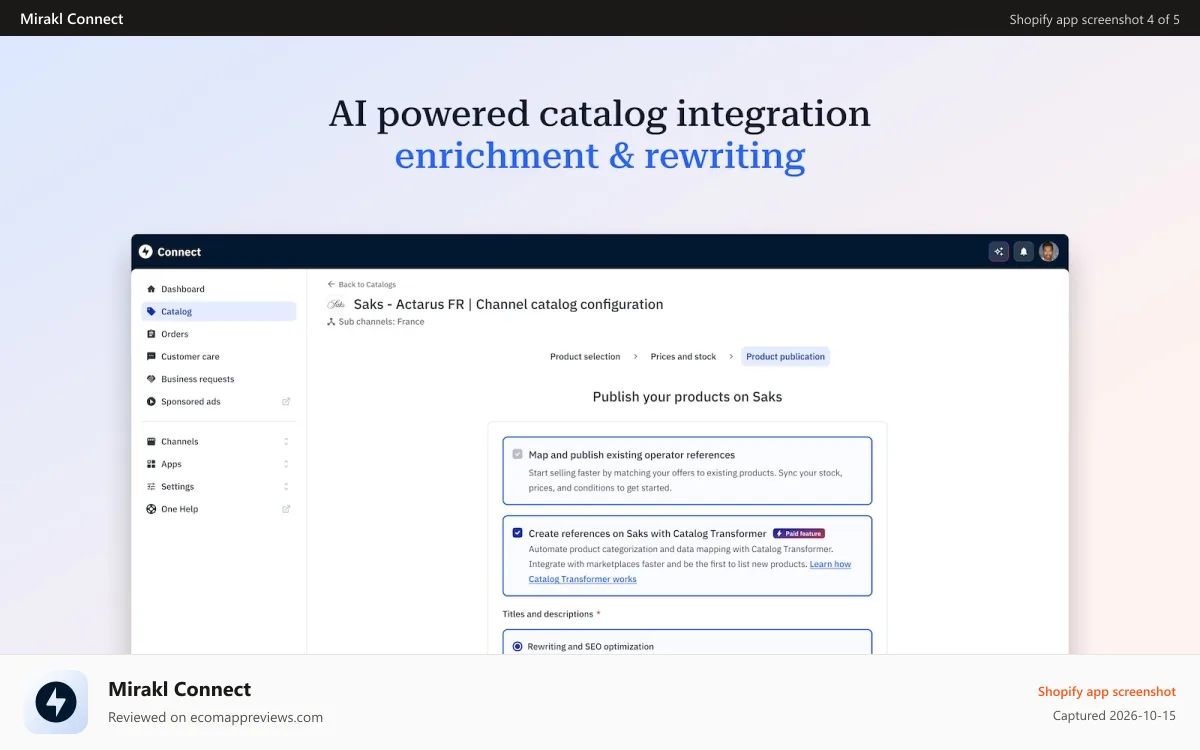Click the sub channels hierarchy icon
1200x750 pixels.
tap(331, 322)
